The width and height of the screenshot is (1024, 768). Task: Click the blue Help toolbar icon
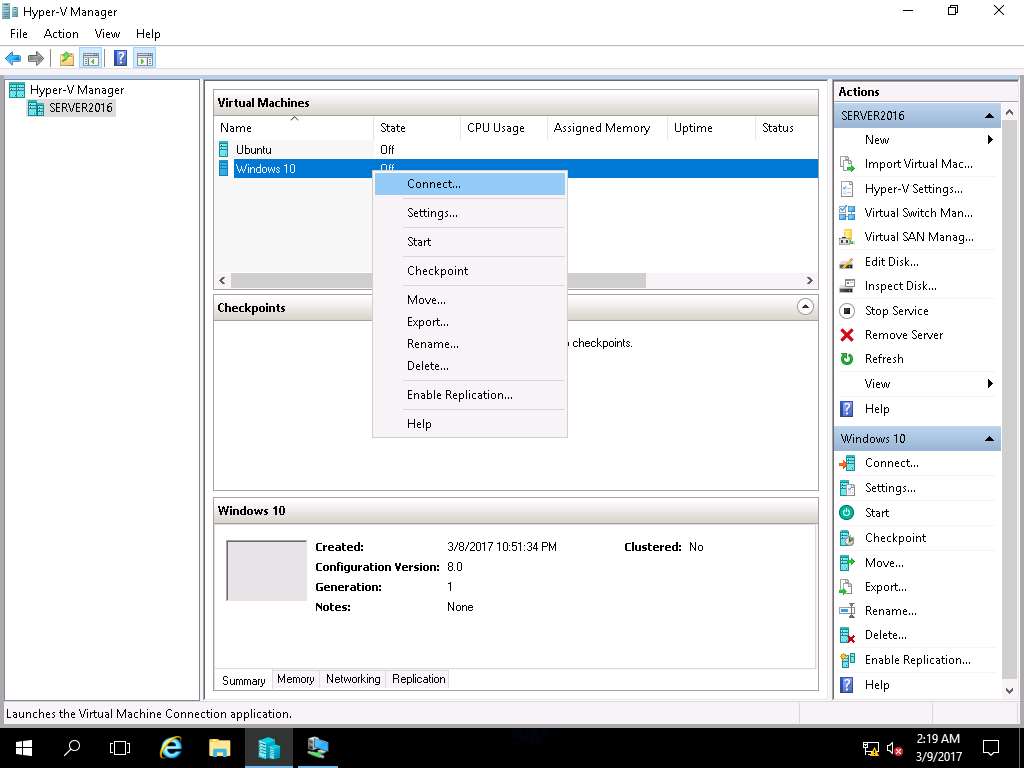coord(120,59)
